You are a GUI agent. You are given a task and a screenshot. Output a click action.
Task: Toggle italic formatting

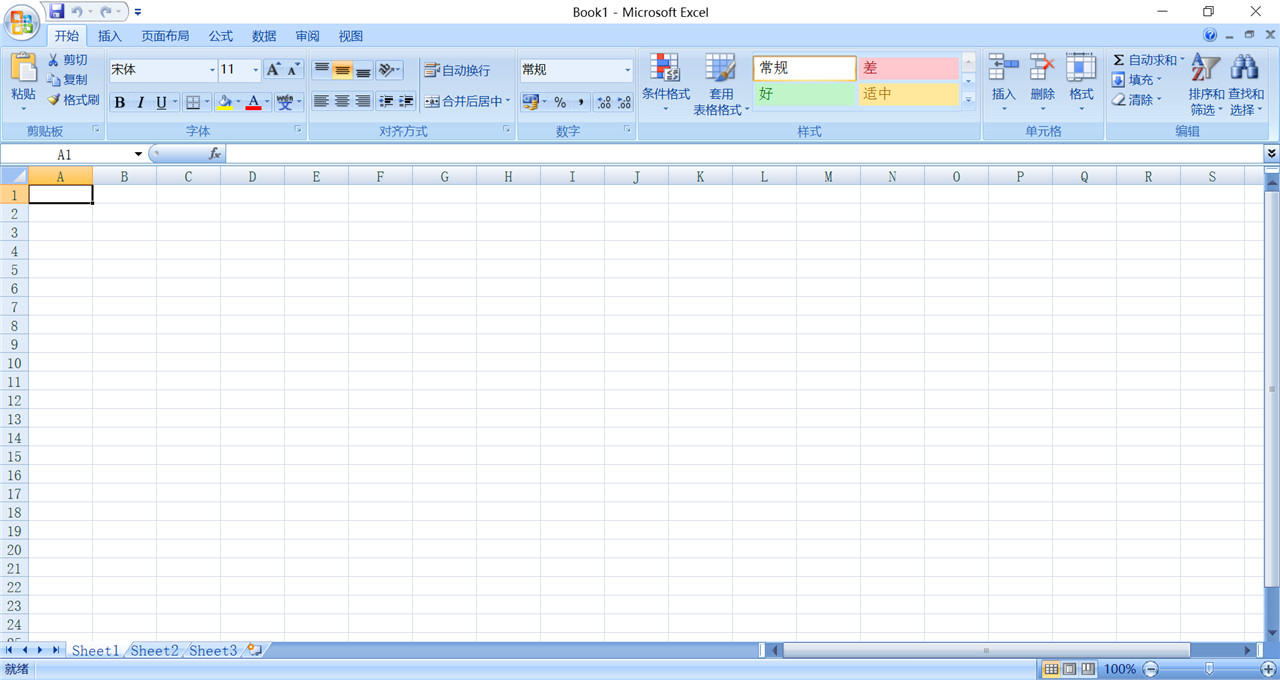[140, 102]
